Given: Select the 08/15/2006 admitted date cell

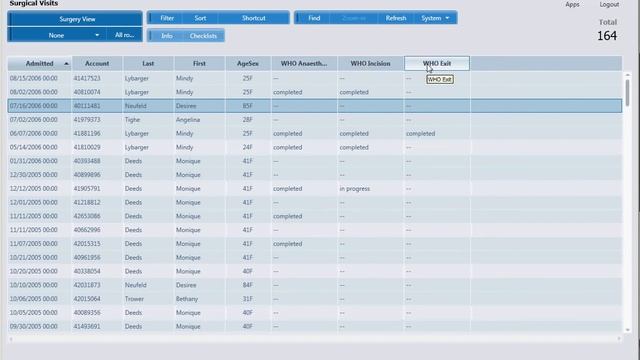Looking at the screenshot, I should 40,78.
